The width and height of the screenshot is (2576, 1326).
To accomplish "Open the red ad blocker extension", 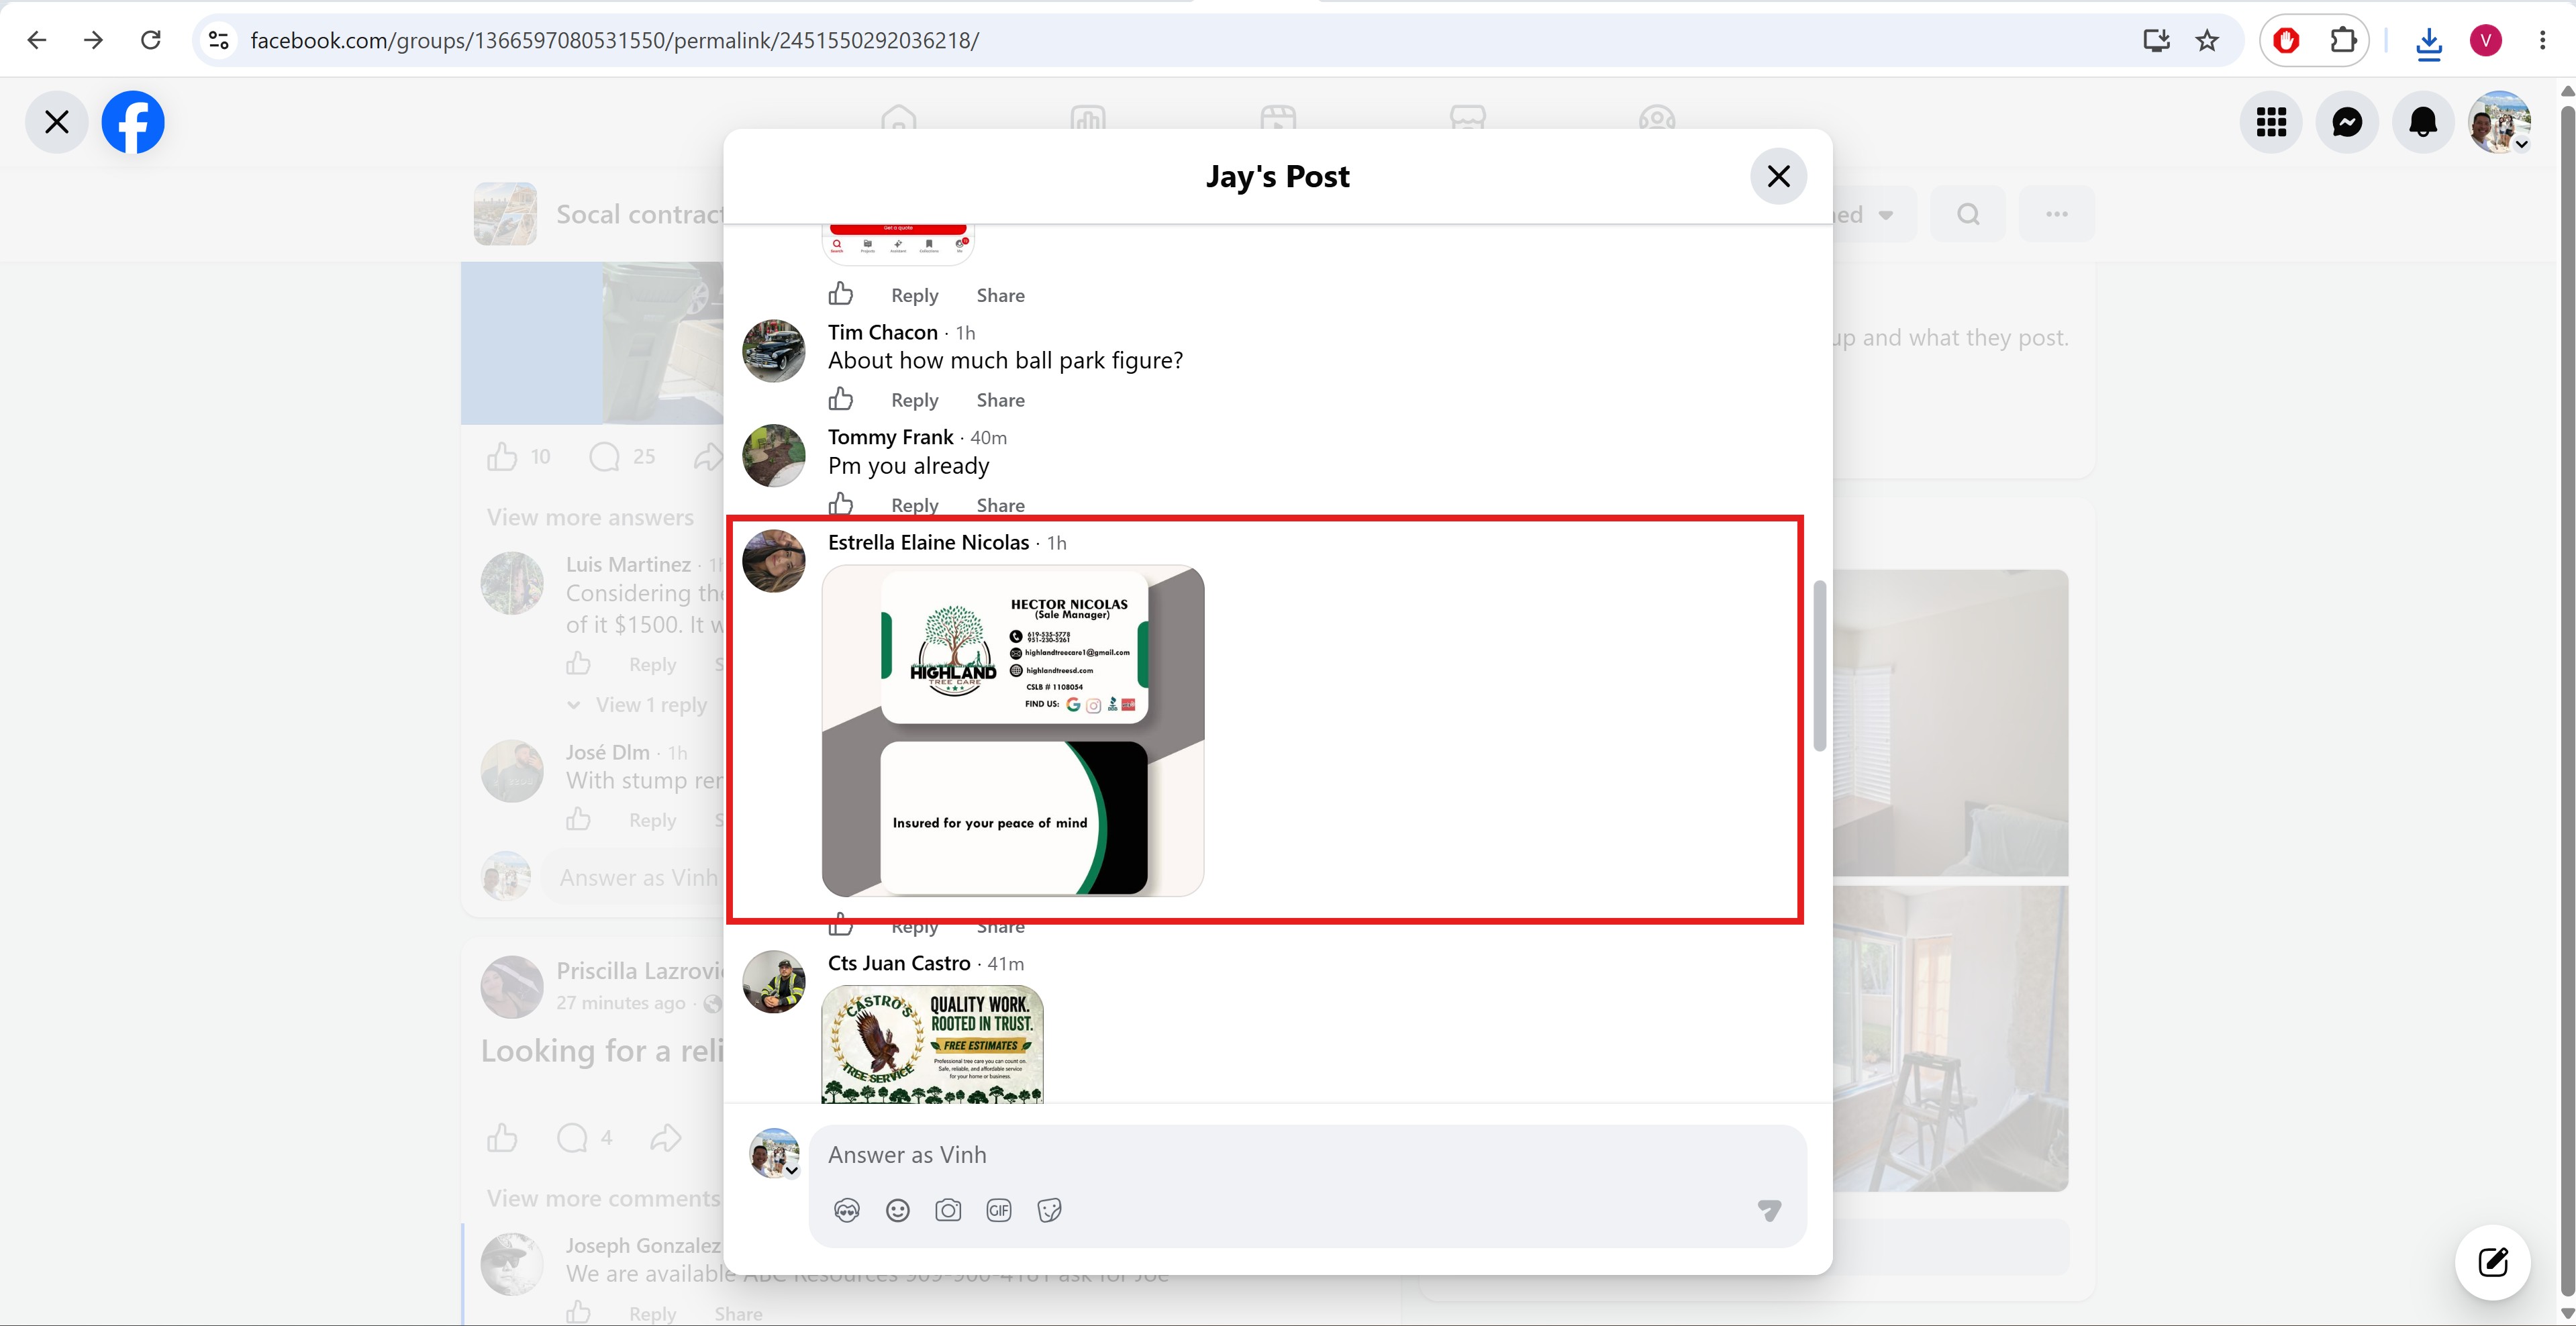I will coord(2286,40).
